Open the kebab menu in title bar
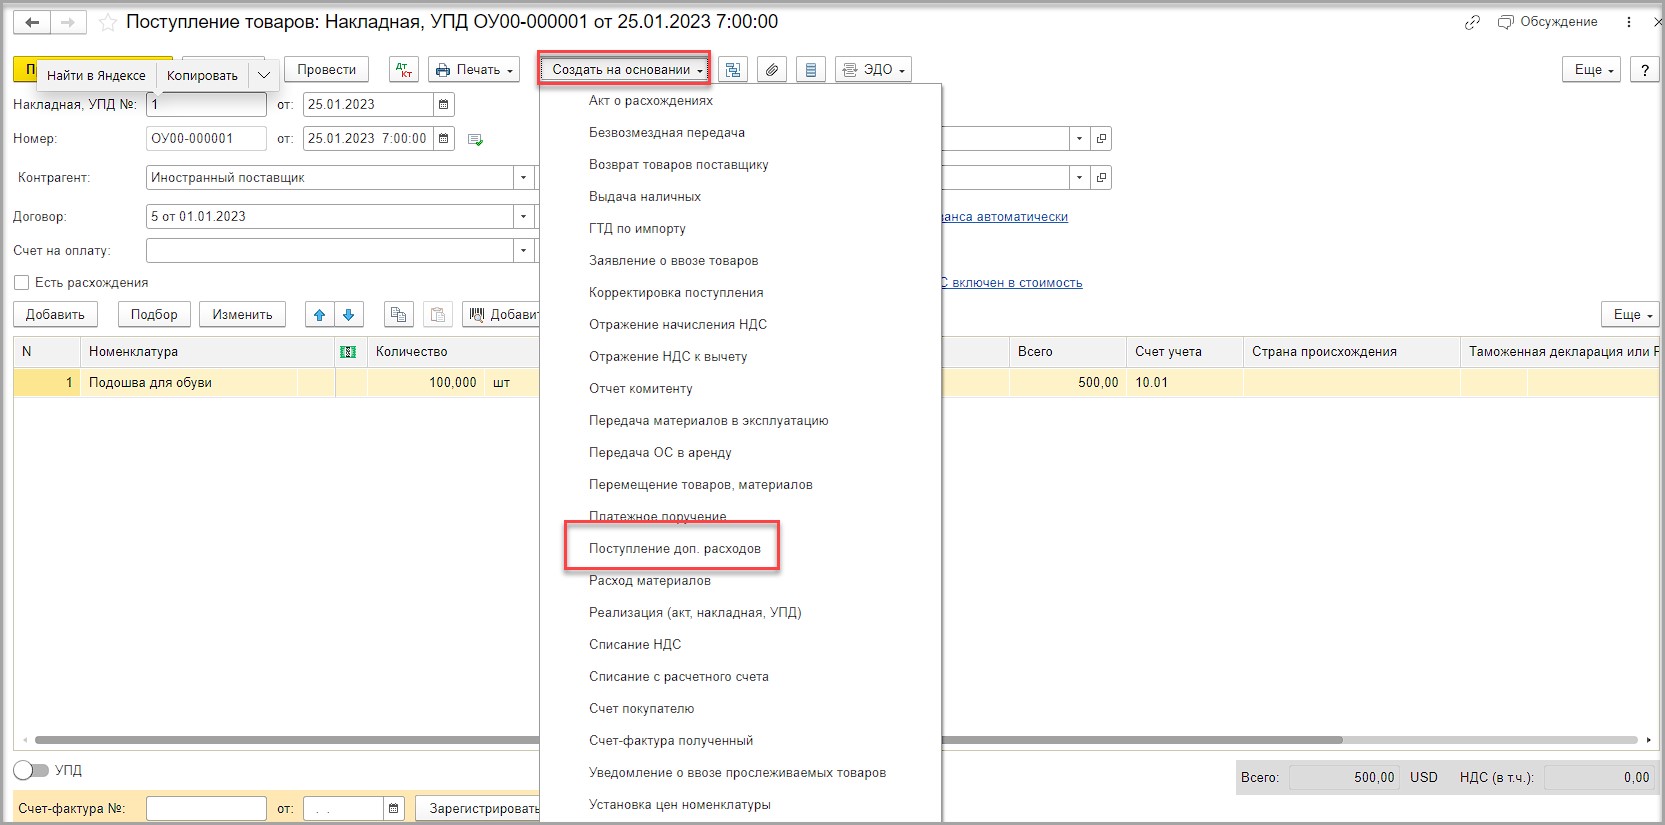 click(1628, 22)
